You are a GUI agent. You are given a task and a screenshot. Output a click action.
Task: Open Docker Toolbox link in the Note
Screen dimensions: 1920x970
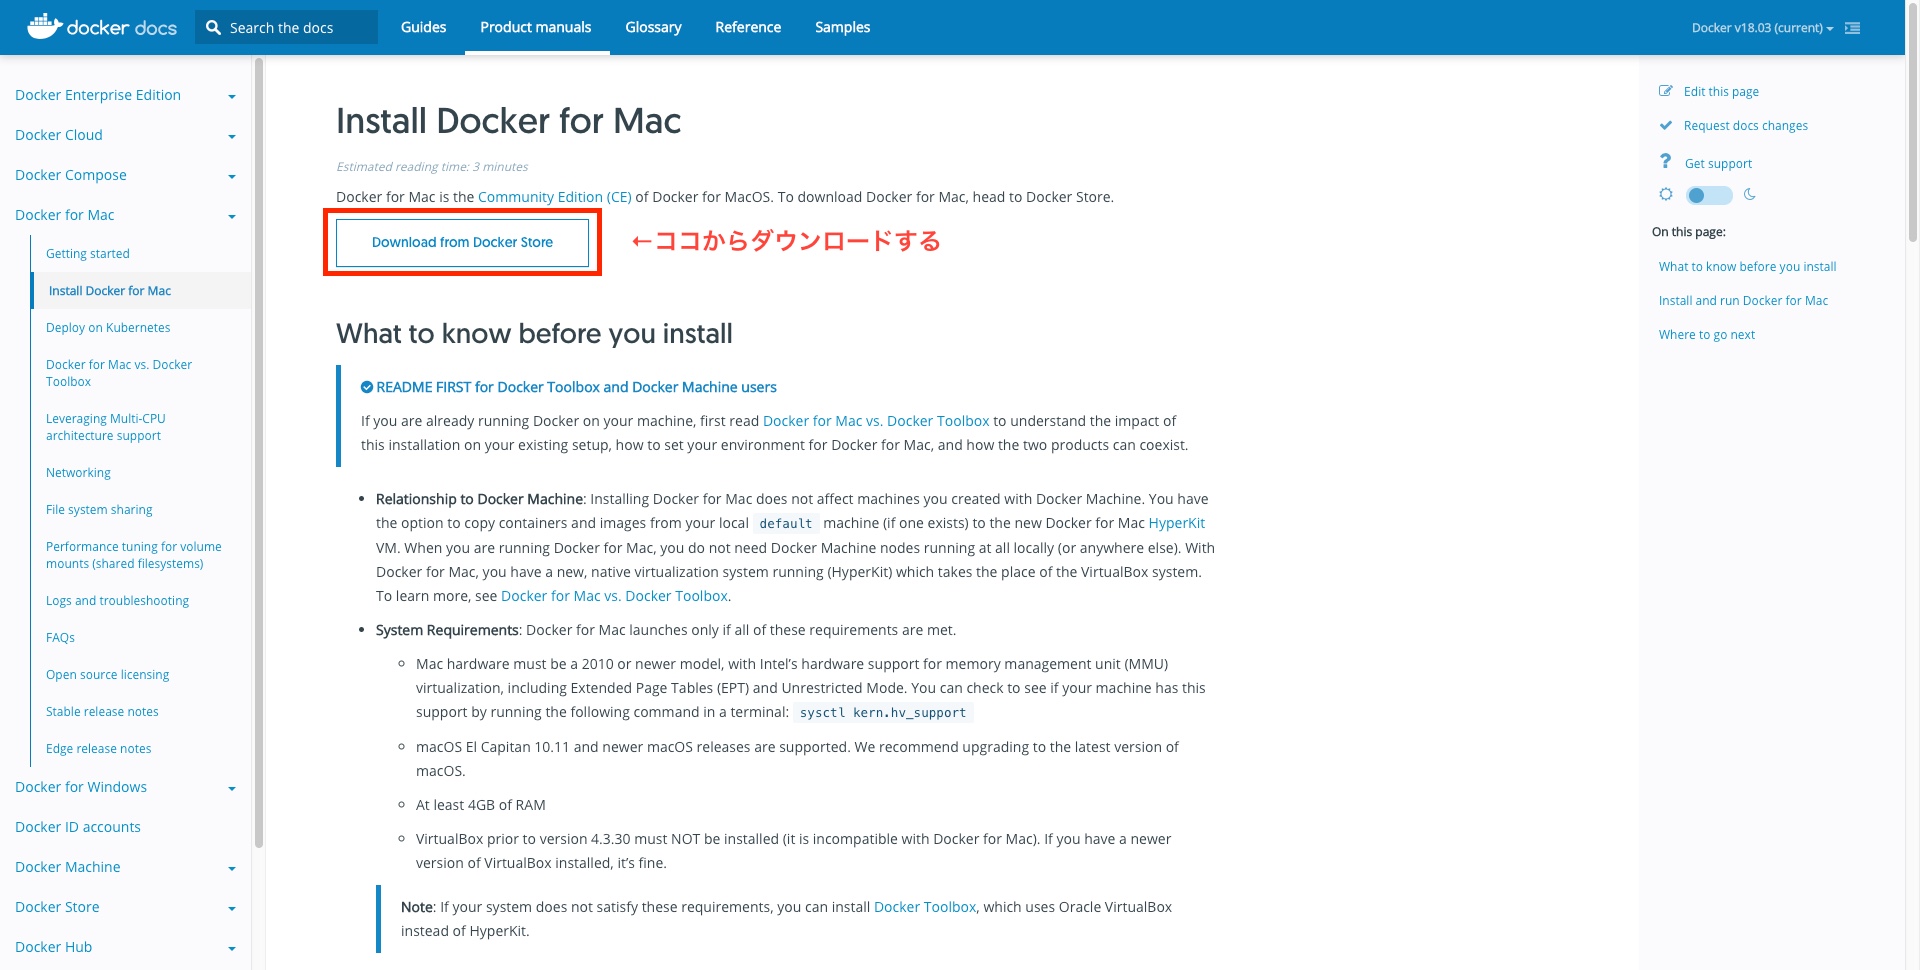coord(925,907)
